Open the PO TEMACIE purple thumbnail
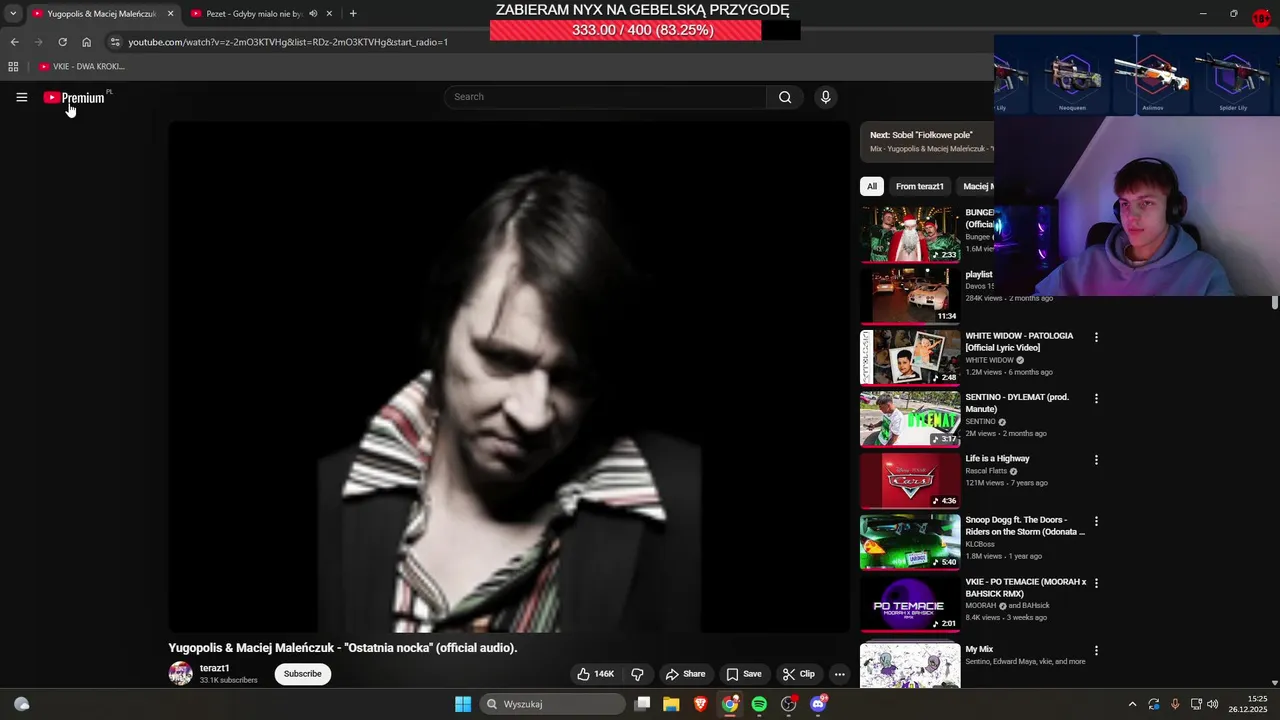Viewport: 1280px width, 720px height. point(910,603)
